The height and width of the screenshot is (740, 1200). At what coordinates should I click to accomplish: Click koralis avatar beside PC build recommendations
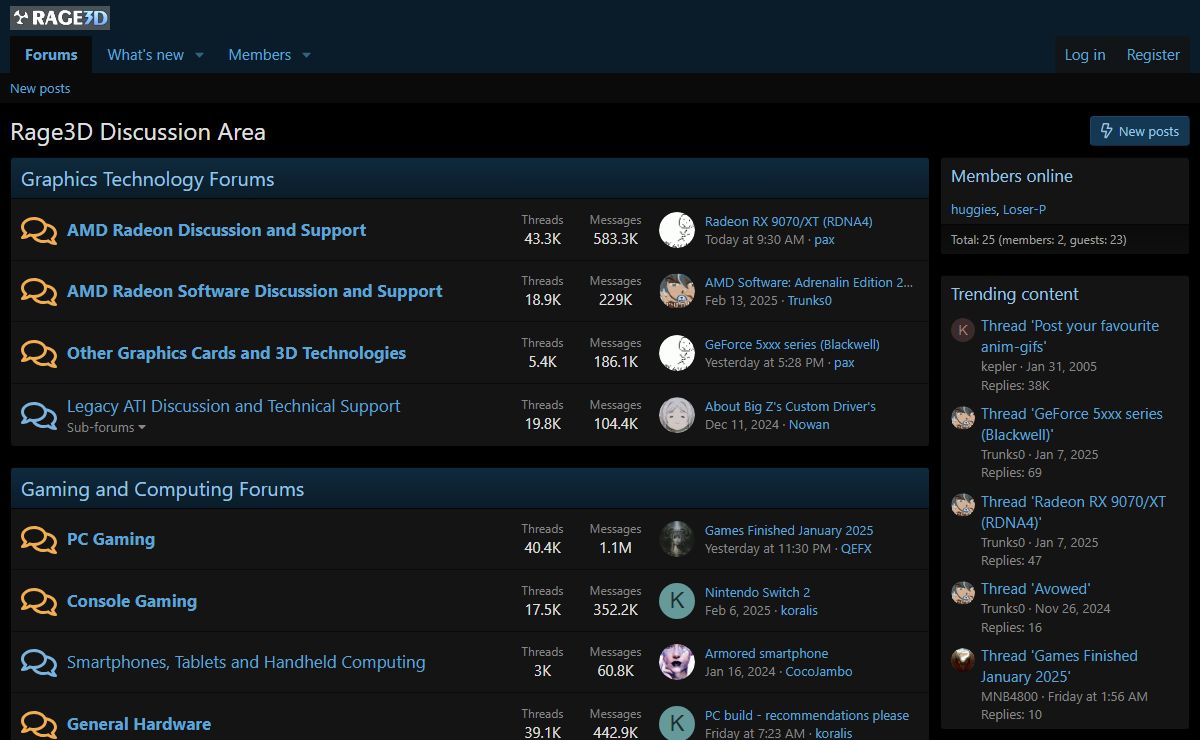pos(677,724)
